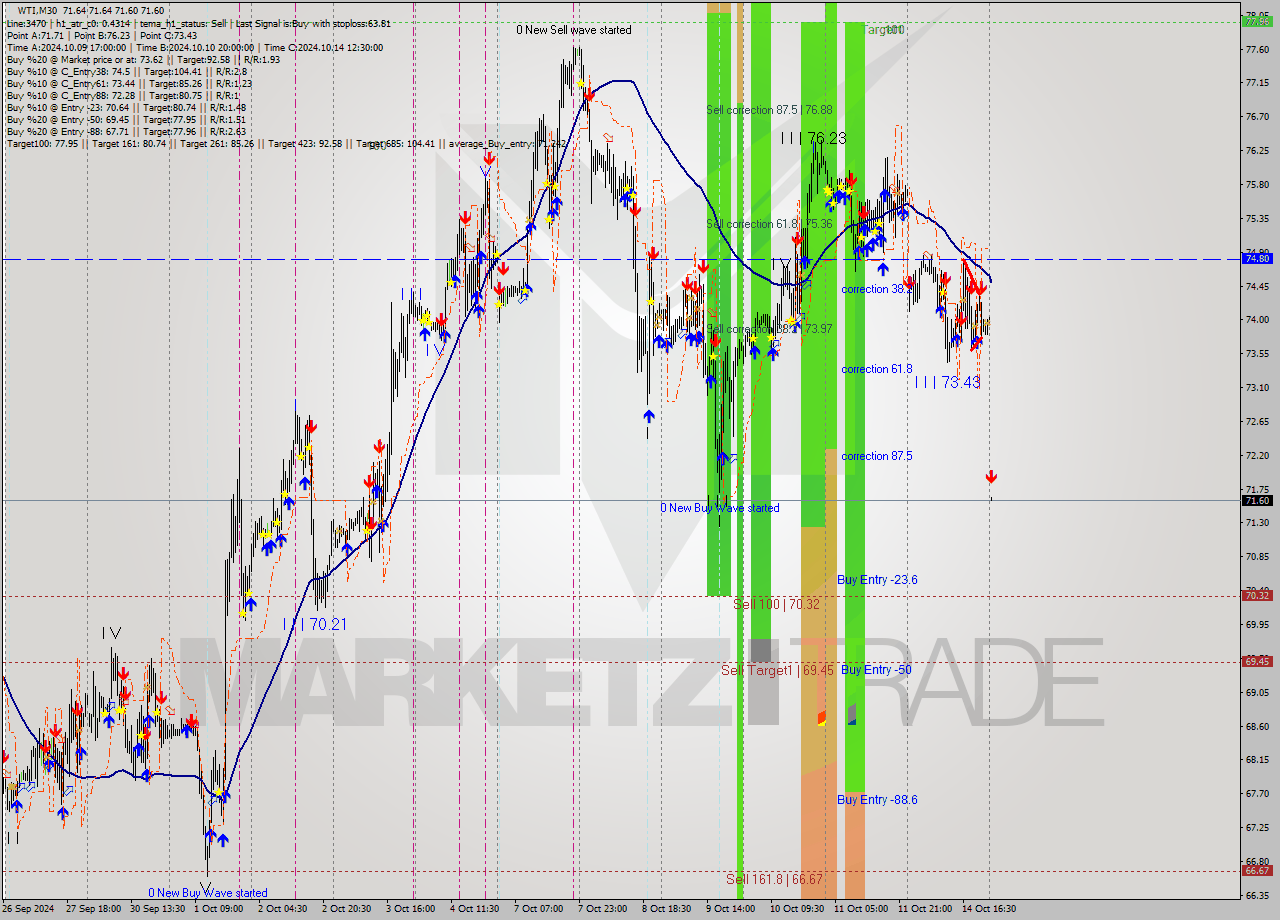Image resolution: width=1280 pixels, height=920 pixels.
Task: Click the isolated red sell arrow above the 71.60 line
Action: (x=991, y=477)
